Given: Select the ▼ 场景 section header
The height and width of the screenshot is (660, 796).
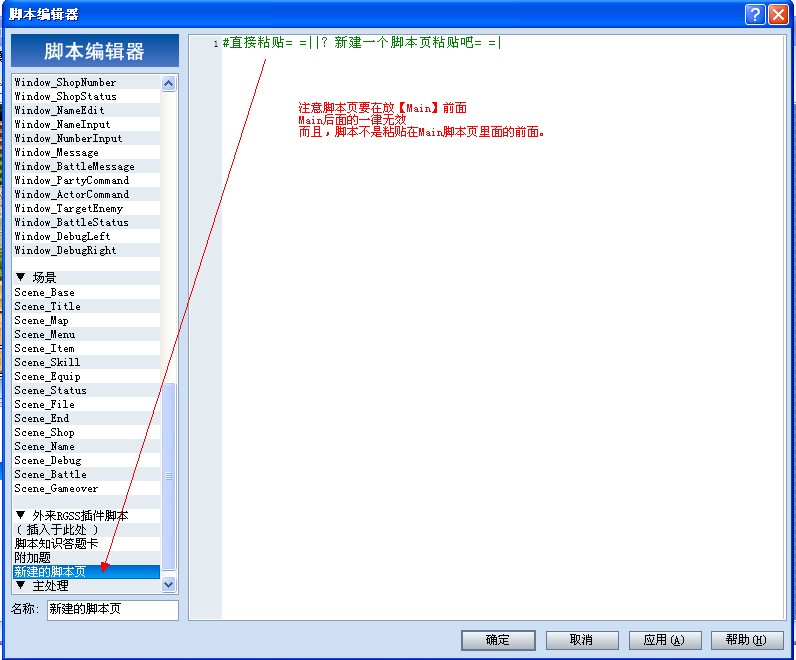Looking at the screenshot, I should (86, 278).
